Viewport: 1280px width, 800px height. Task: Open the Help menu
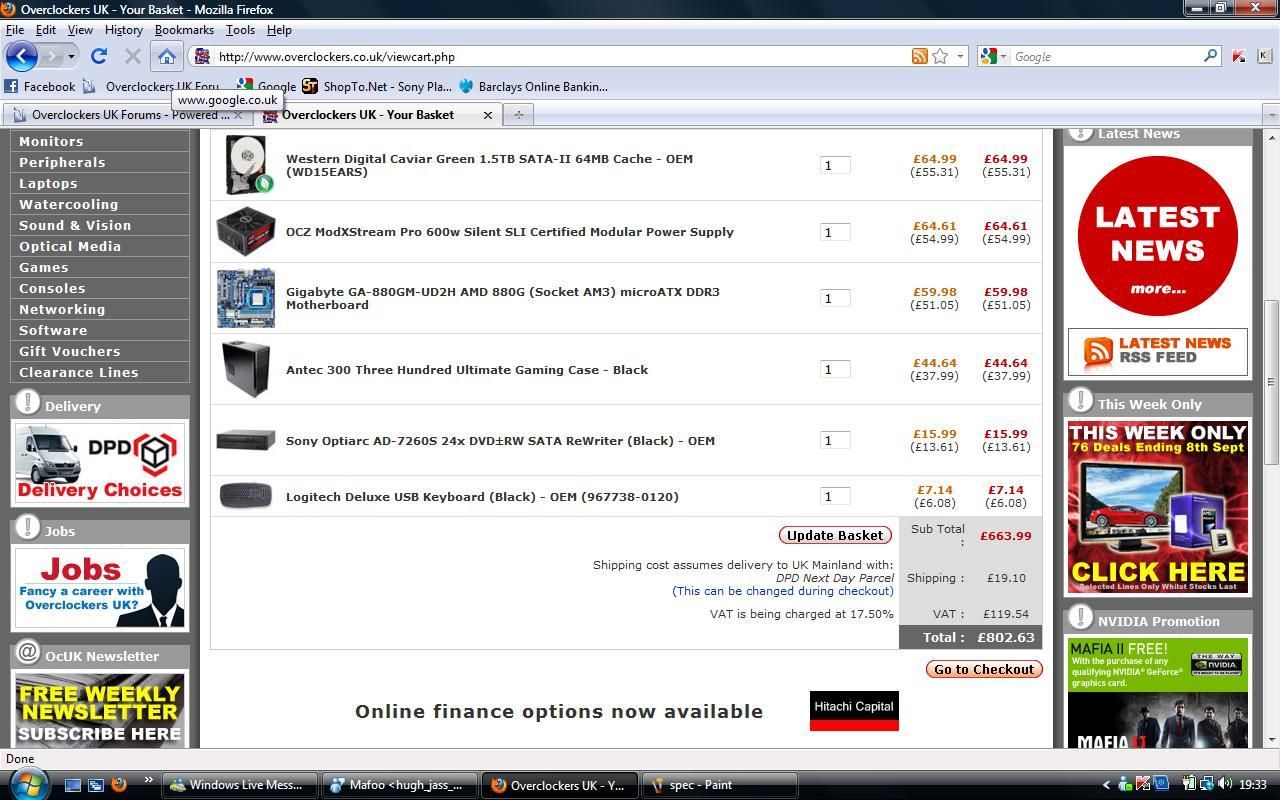coord(279,30)
